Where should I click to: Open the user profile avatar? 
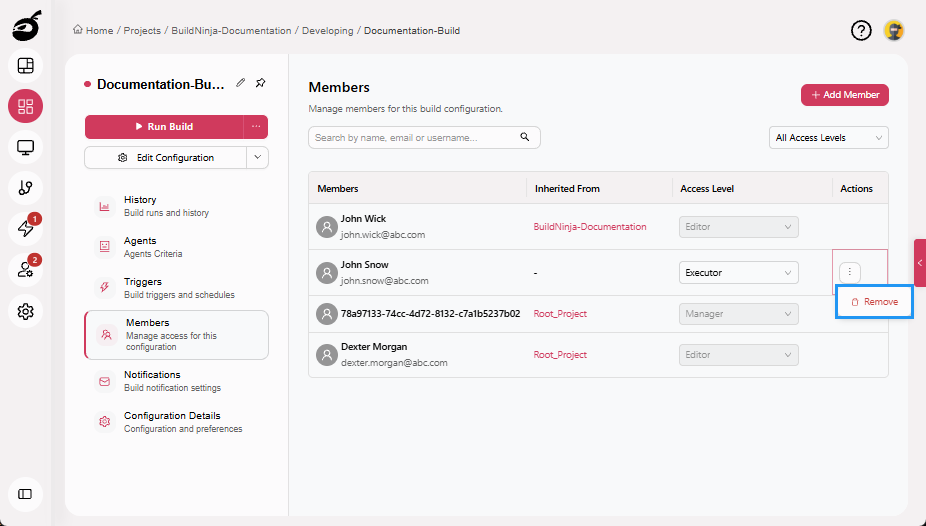point(894,30)
